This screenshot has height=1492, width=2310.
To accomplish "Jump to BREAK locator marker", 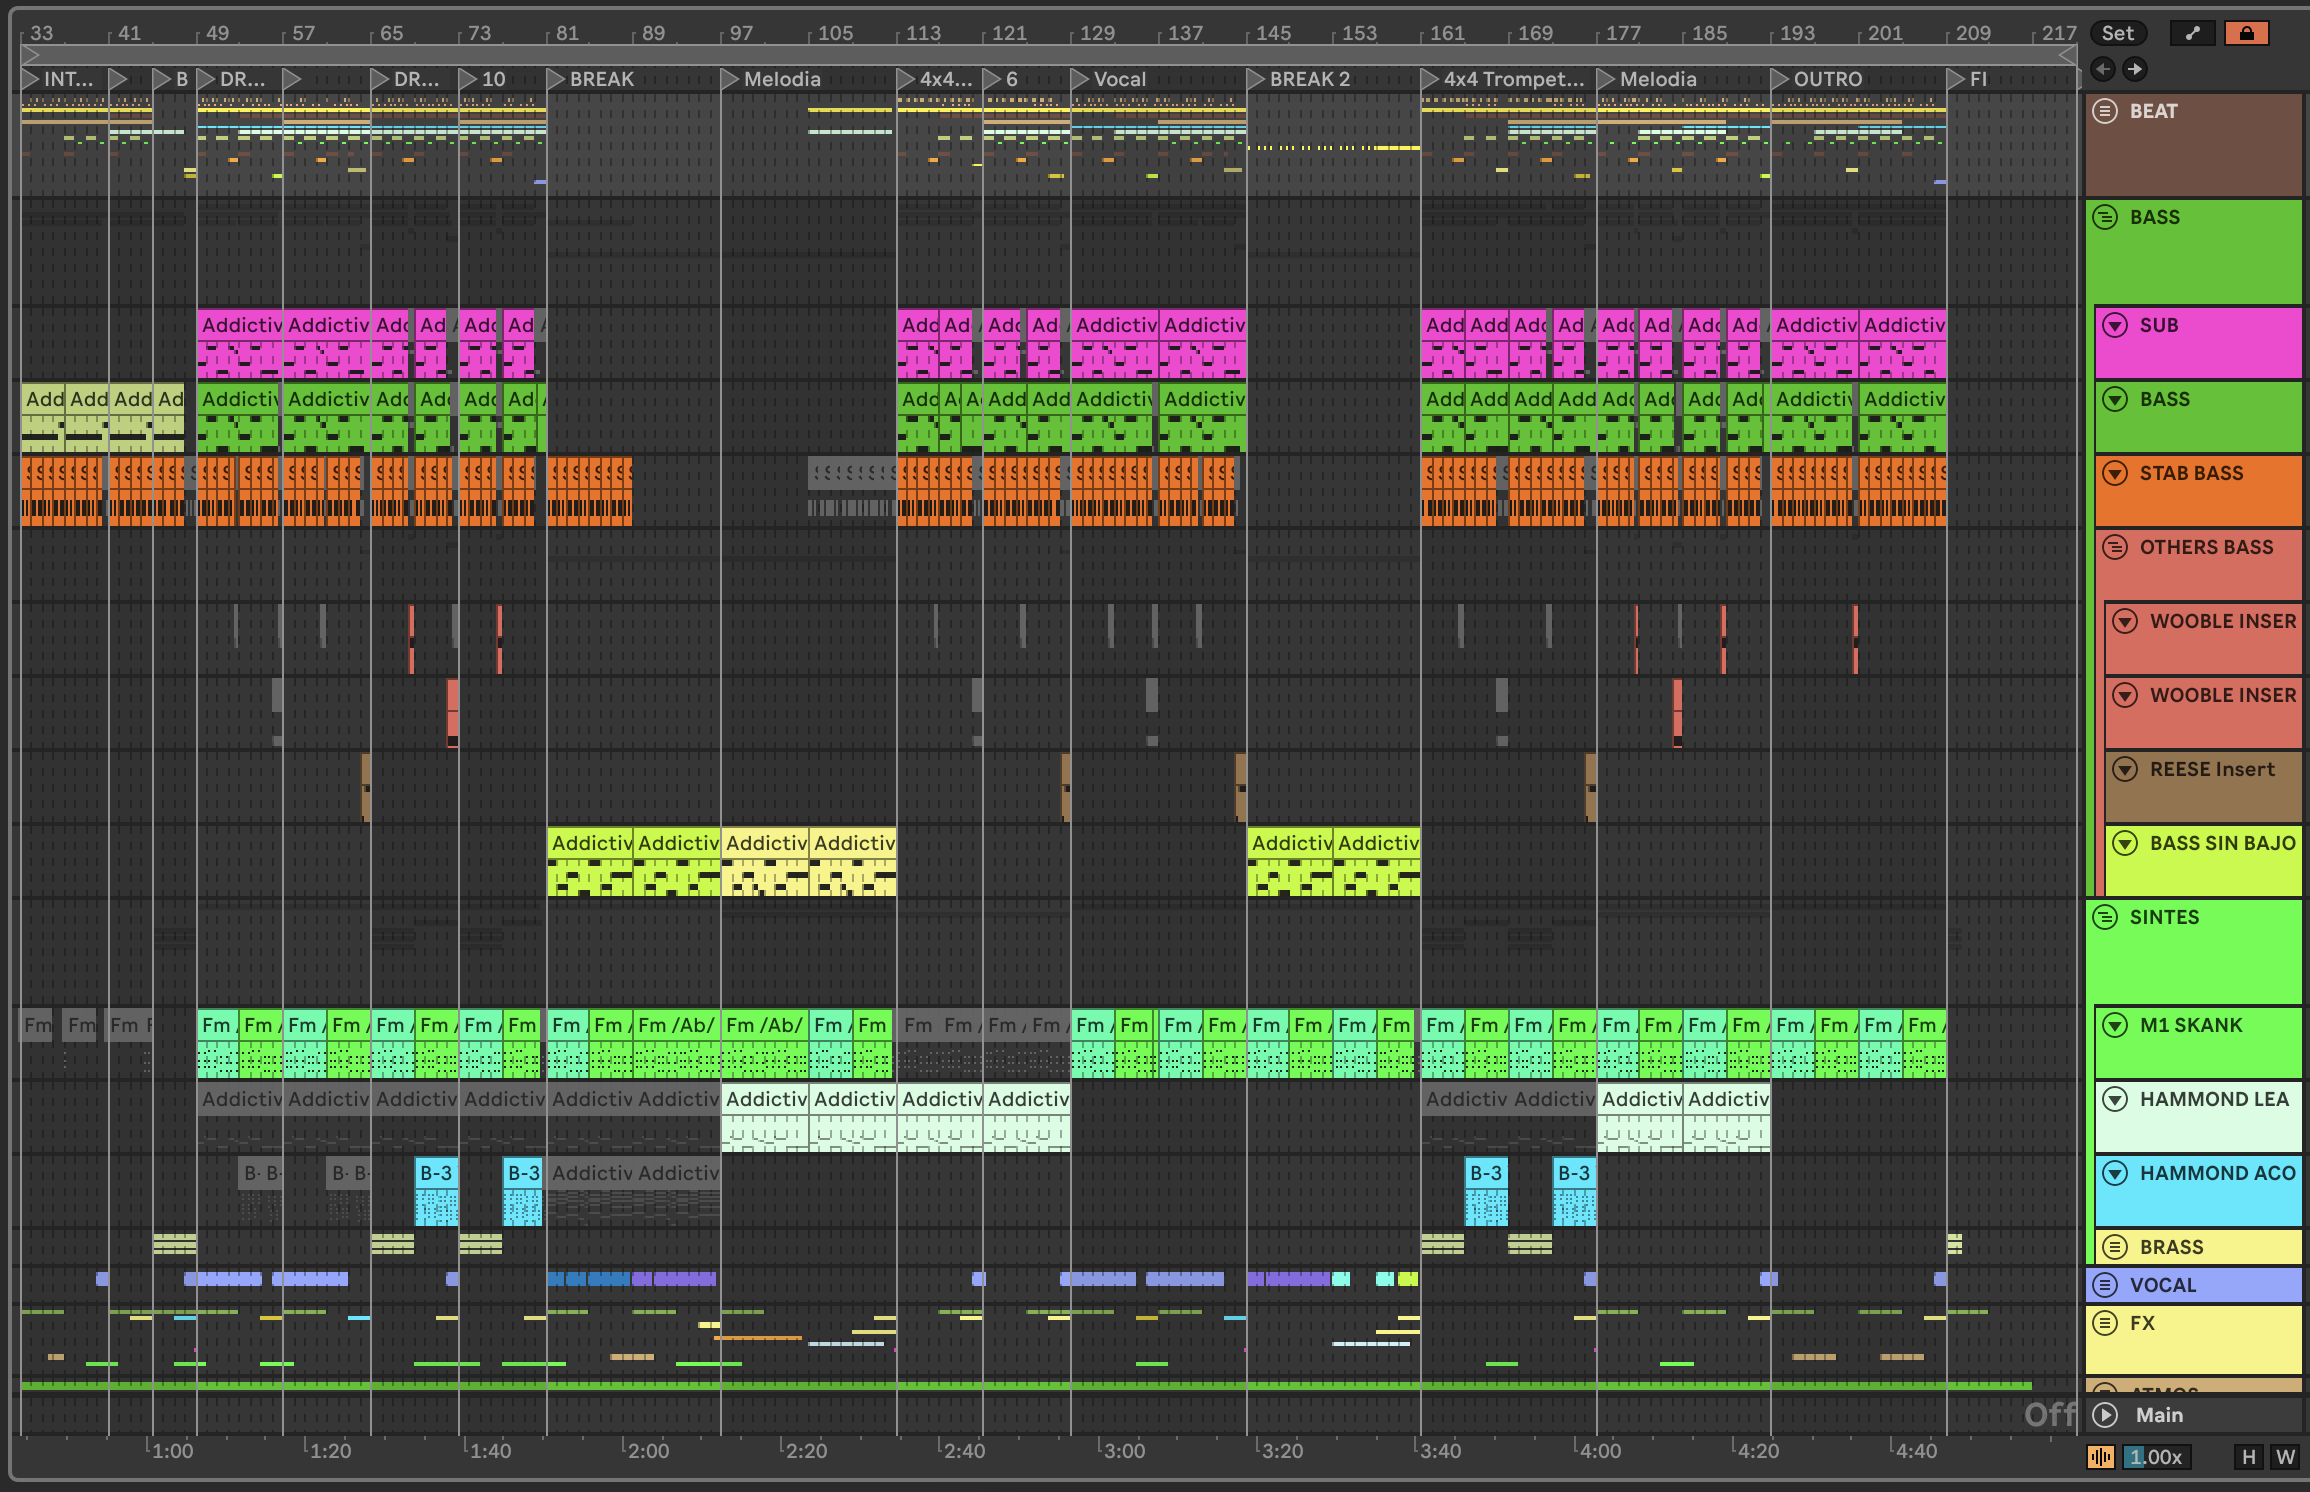I will click(x=556, y=79).
